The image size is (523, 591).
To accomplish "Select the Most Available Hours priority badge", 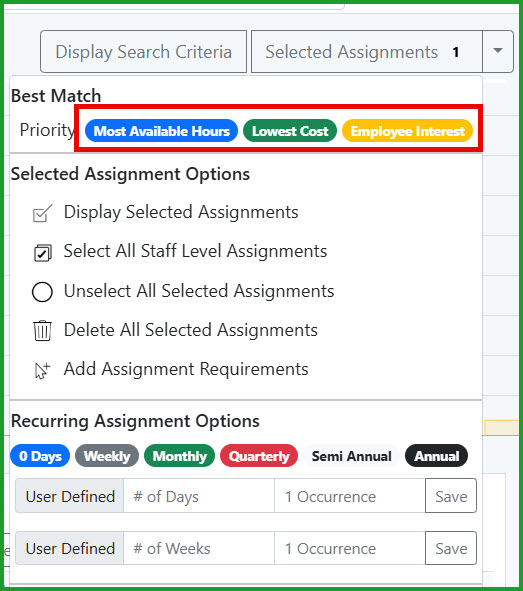I will coord(161,131).
